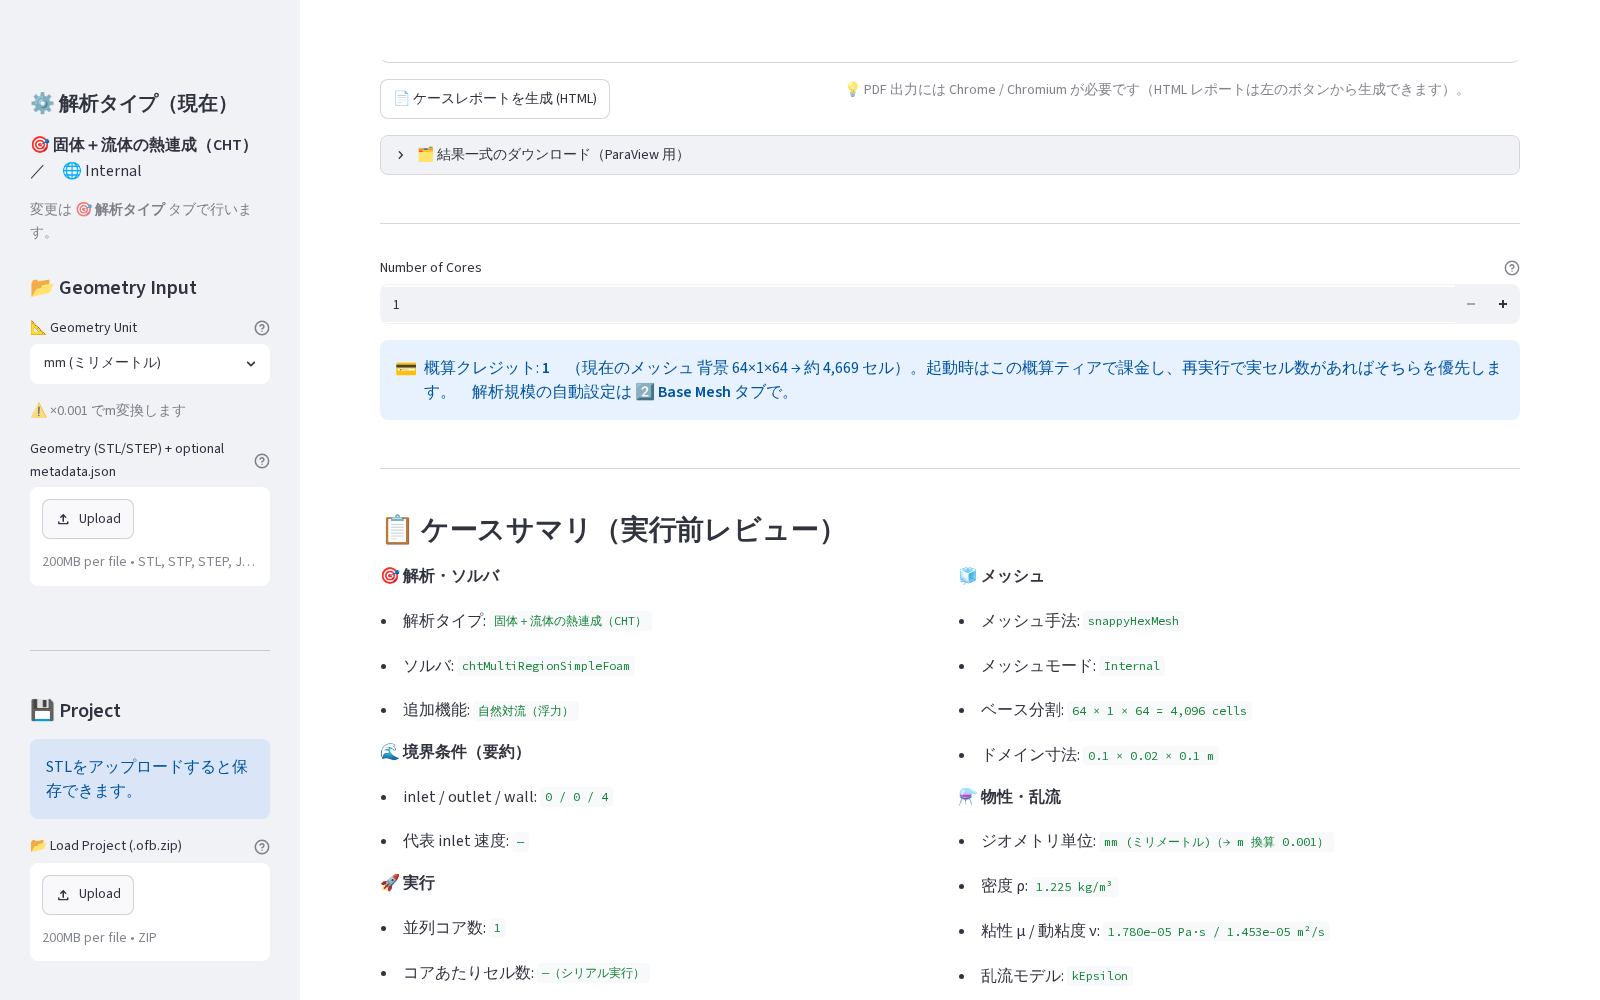Click help icon next to Geometry Unit

(262, 328)
